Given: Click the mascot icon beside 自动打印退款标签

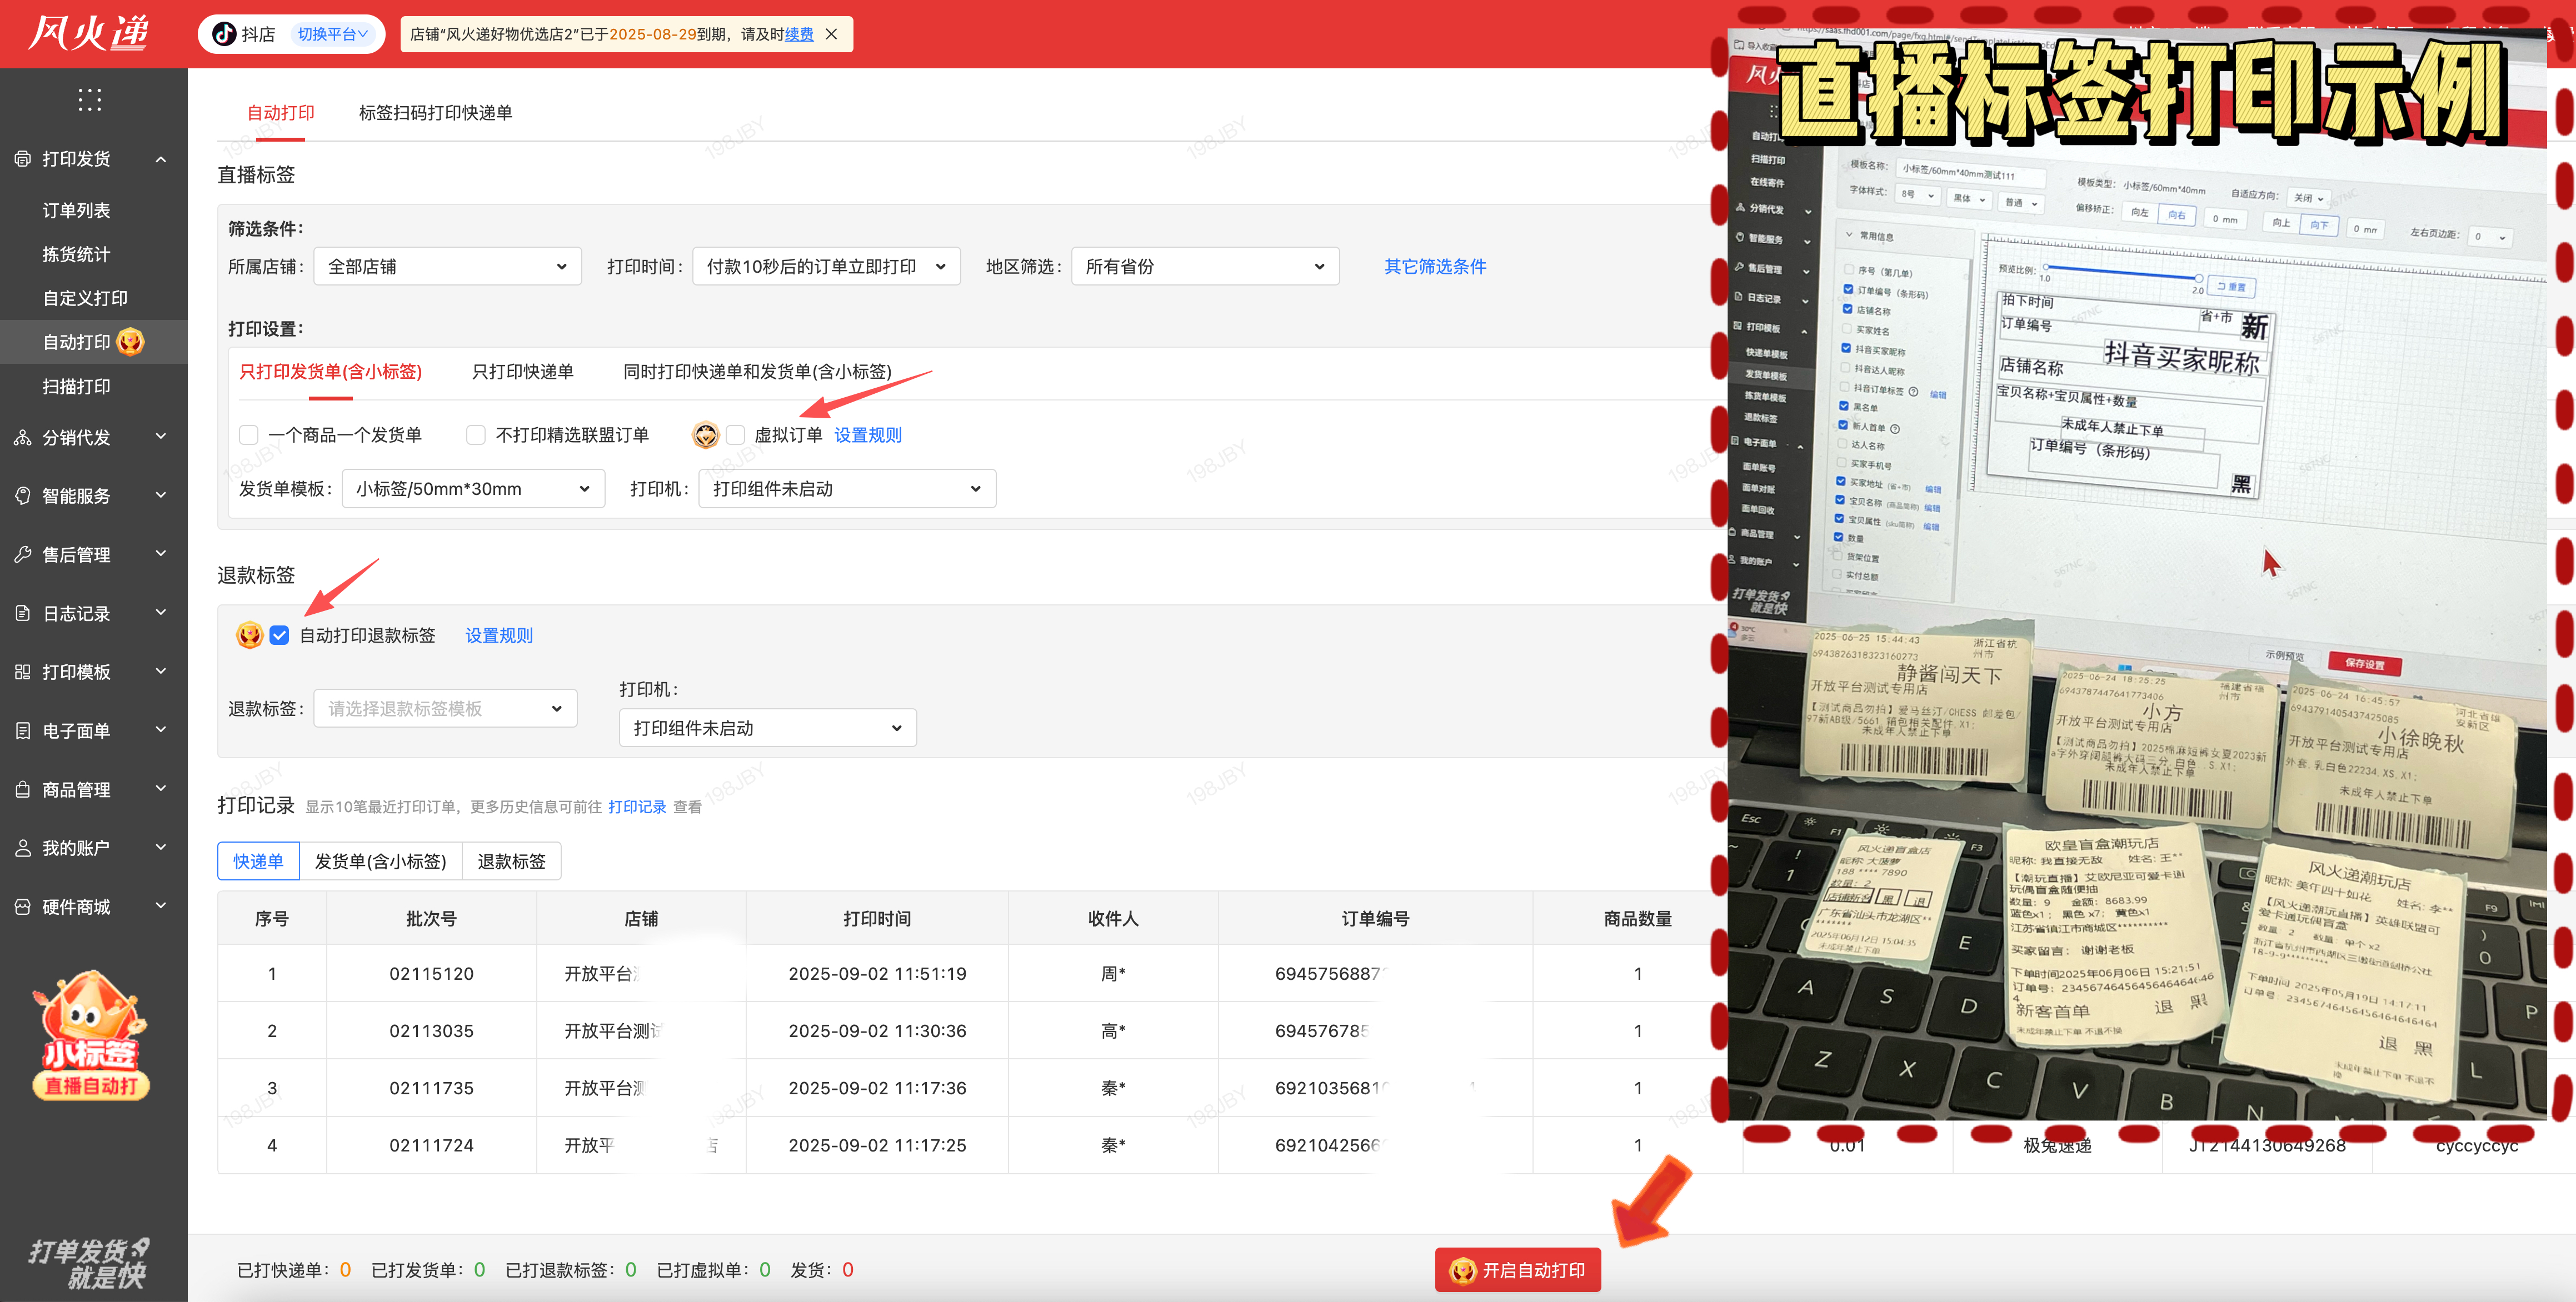Looking at the screenshot, I should 250,635.
